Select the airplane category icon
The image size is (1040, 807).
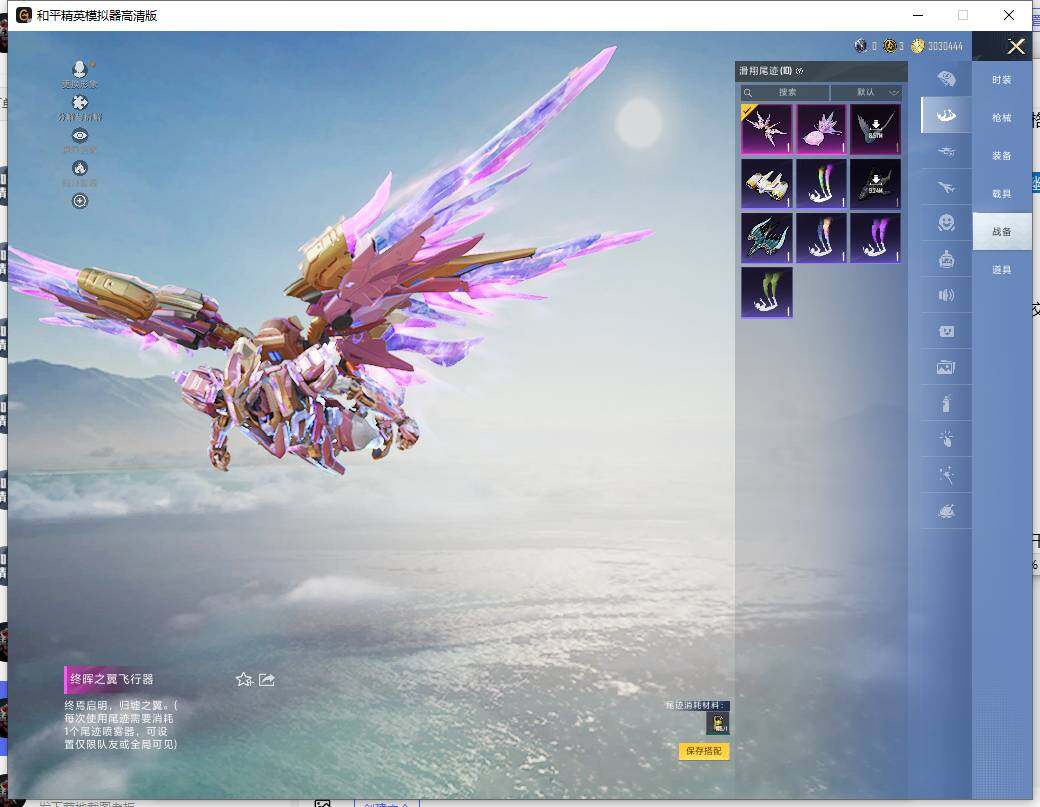tap(946, 187)
